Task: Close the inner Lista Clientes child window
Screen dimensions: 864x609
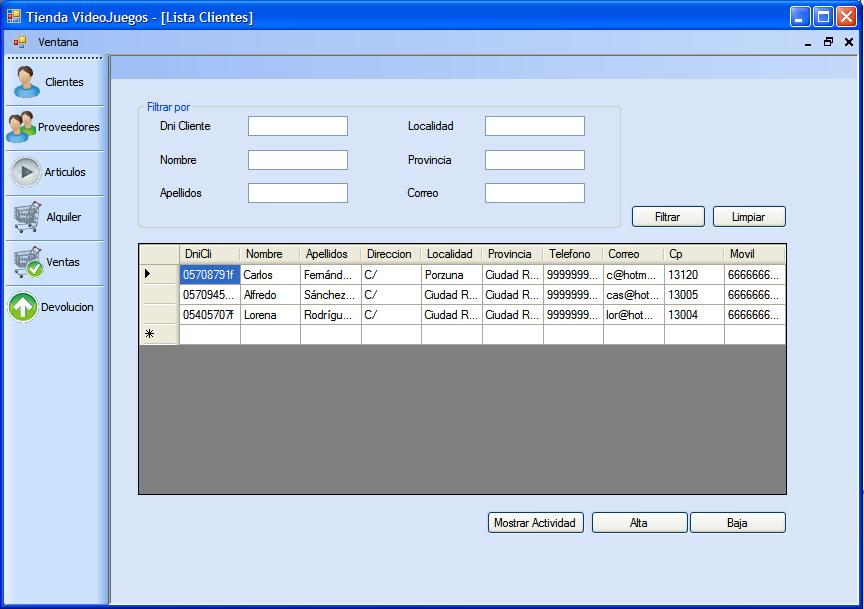Action: point(849,42)
